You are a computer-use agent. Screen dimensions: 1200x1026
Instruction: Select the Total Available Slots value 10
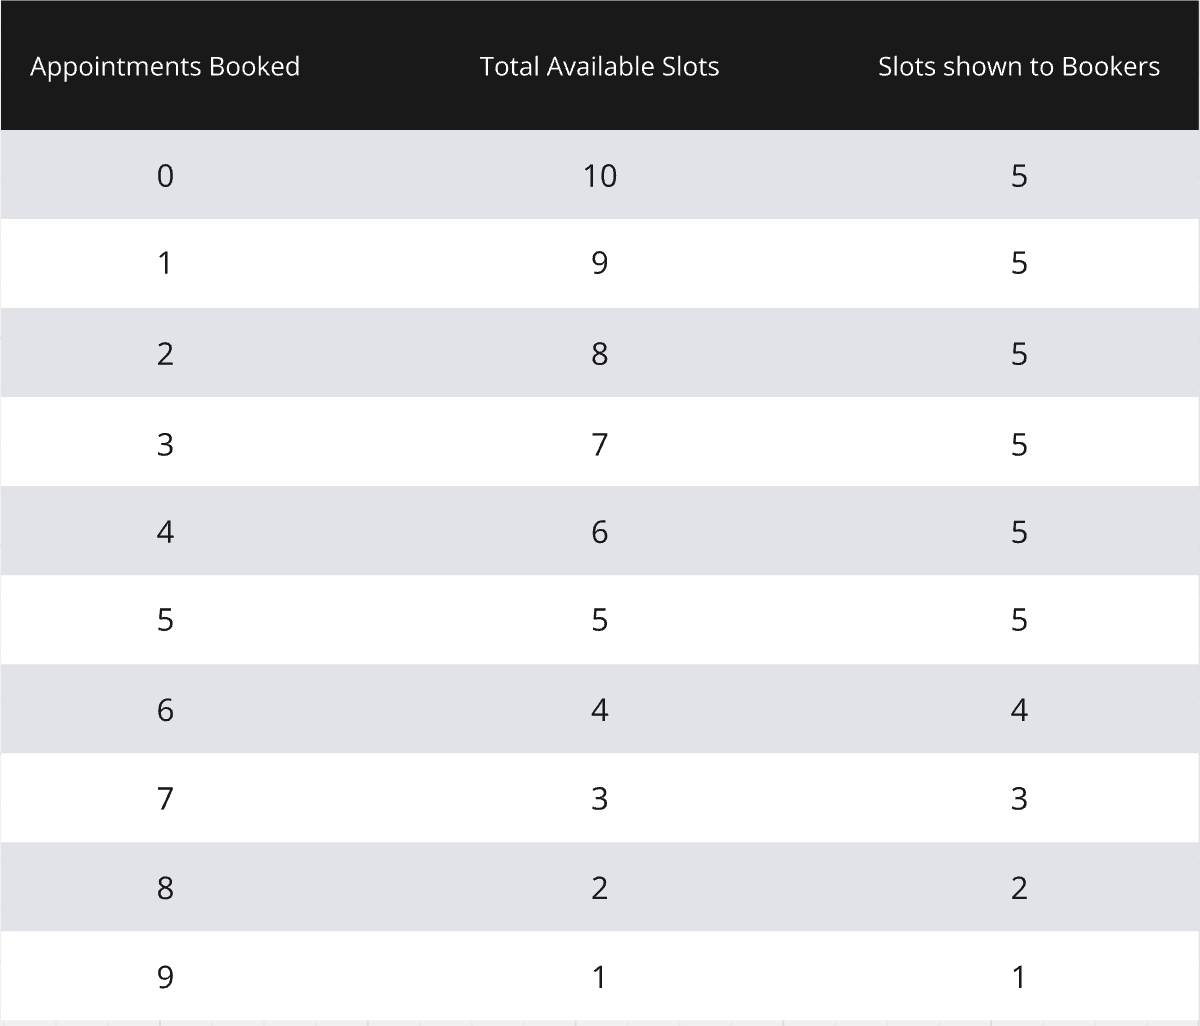point(599,176)
